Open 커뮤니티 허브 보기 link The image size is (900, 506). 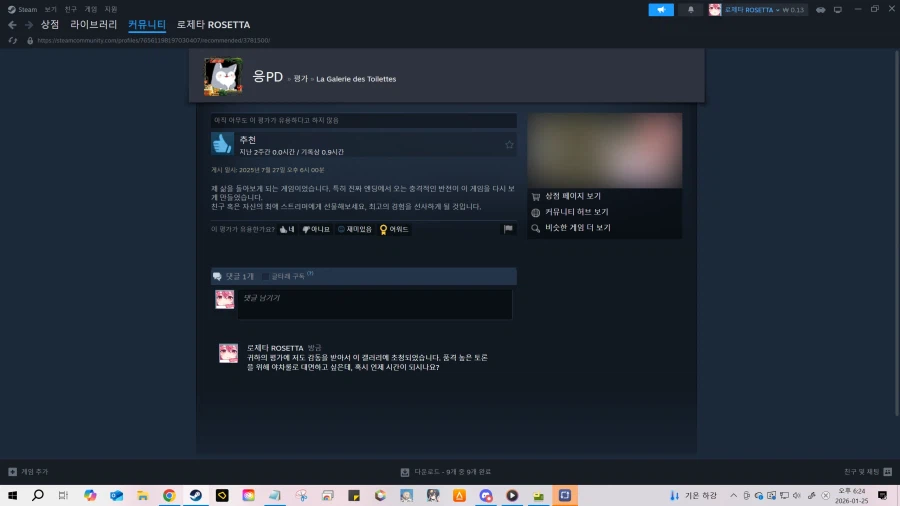[576, 212]
